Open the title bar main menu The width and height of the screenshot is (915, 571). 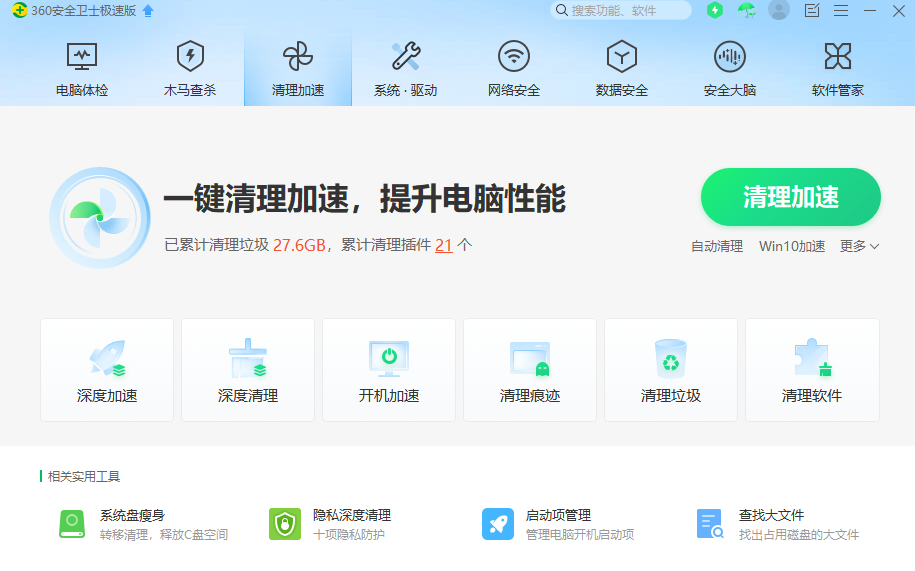pyautogui.click(x=841, y=11)
